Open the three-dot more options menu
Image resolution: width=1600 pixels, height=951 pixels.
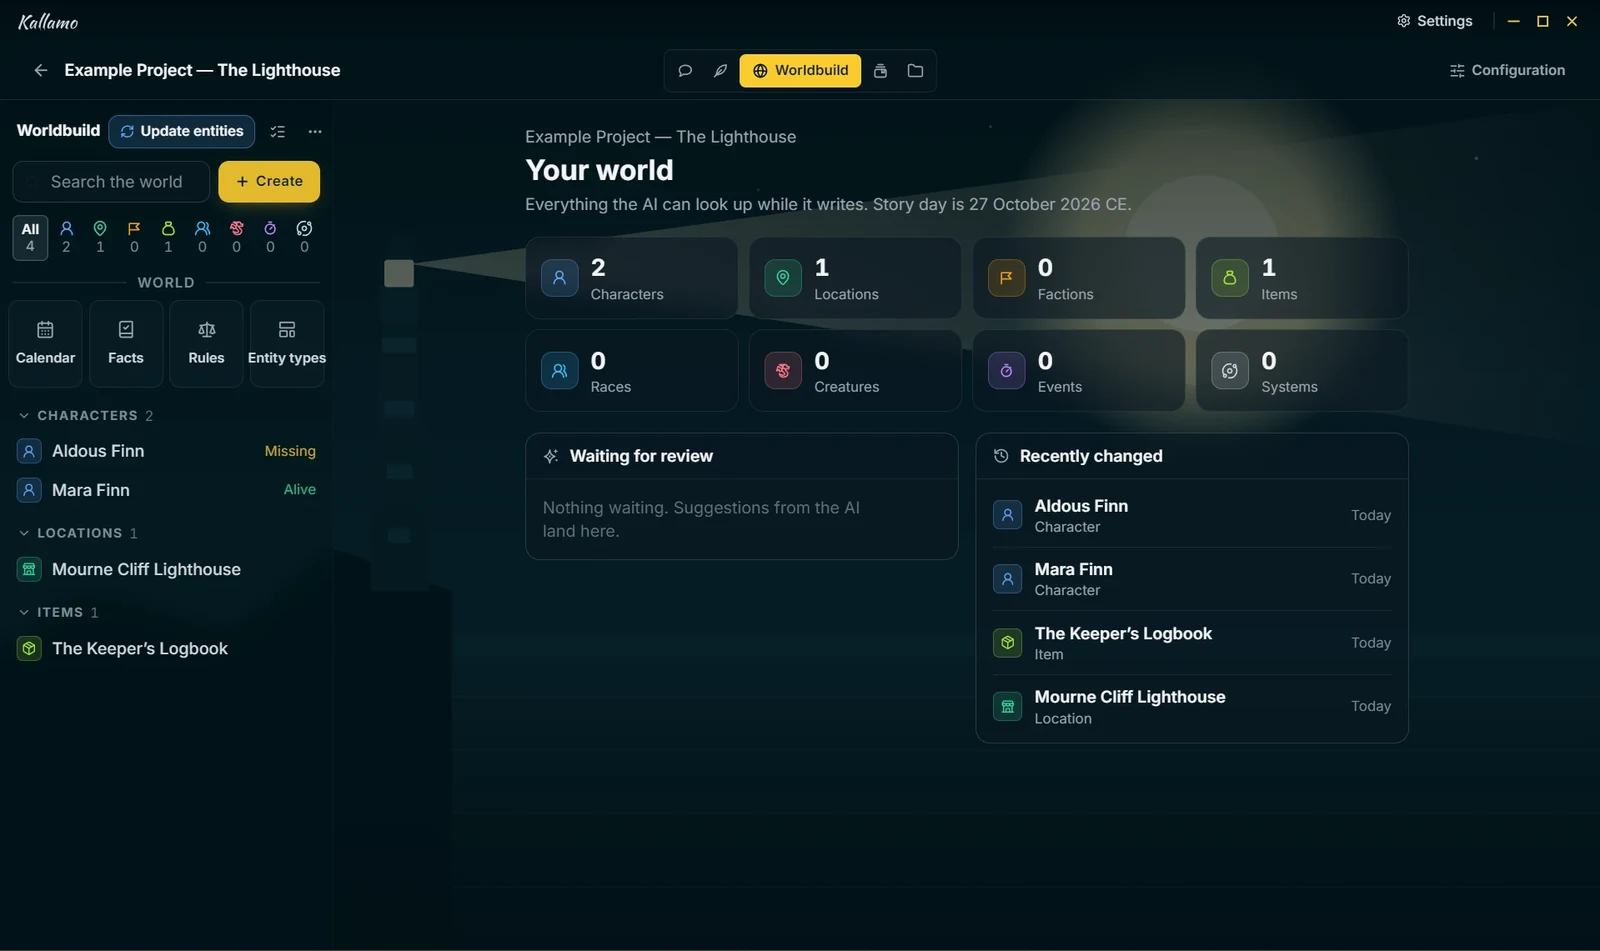[x=315, y=131]
